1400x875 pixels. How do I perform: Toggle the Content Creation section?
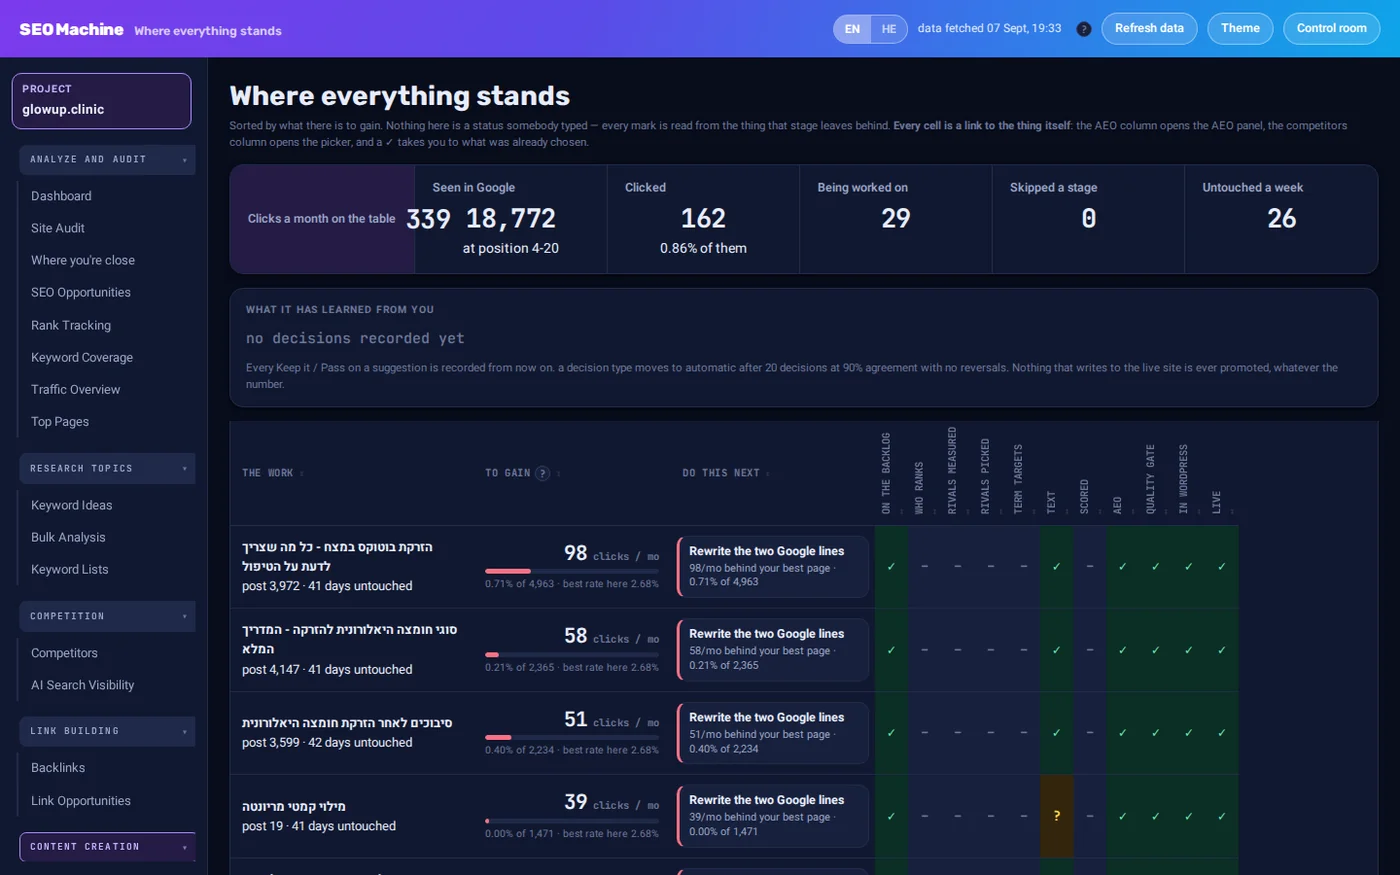(x=107, y=847)
